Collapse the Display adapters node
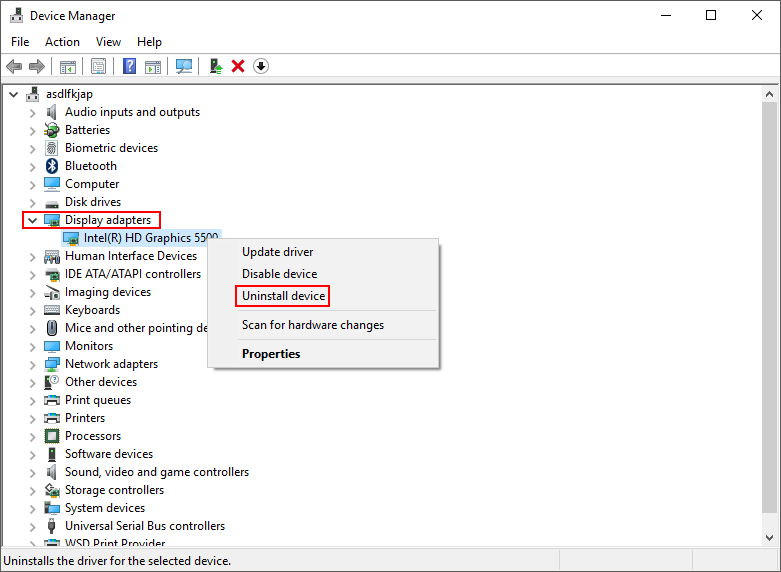The image size is (781, 572). [32, 220]
